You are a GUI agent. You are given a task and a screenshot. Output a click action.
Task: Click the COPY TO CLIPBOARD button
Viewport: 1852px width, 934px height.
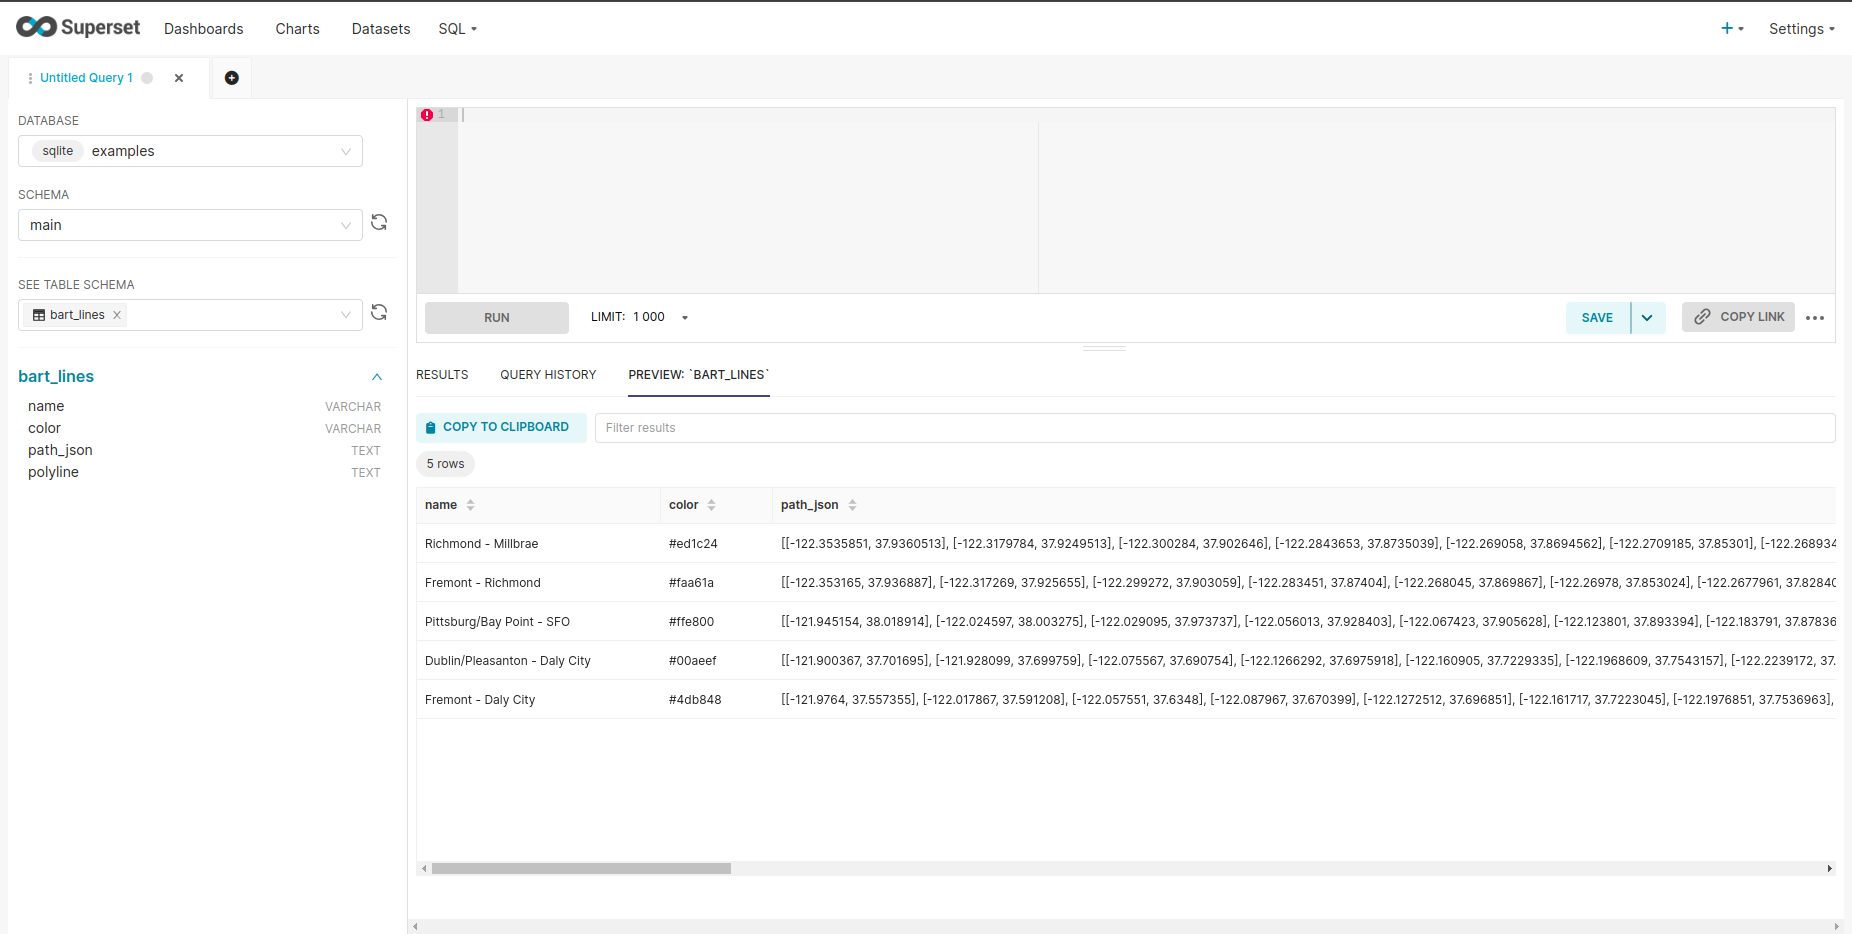click(501, 426)
